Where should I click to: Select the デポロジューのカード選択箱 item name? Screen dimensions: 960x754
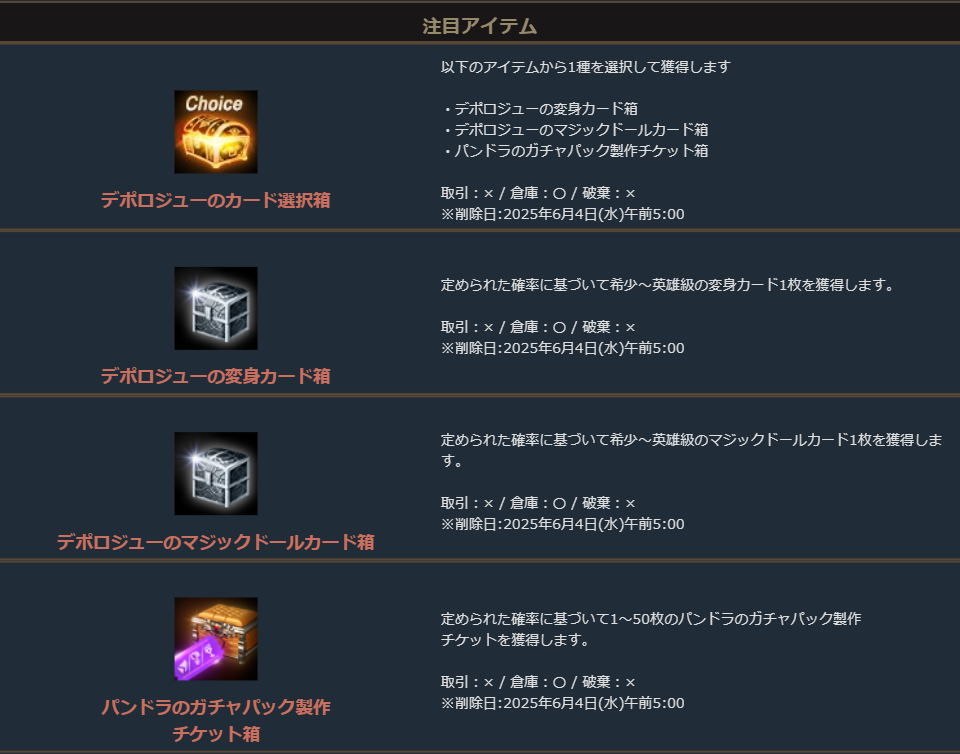(216, 200)
